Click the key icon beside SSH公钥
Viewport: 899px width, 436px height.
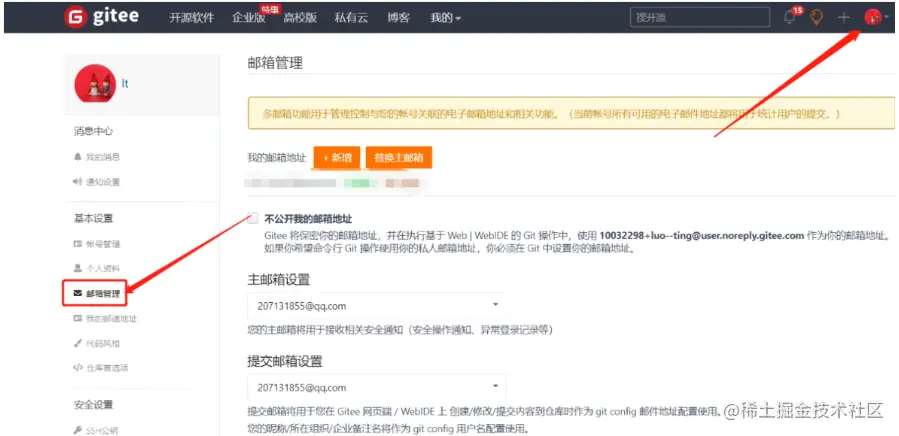point(77,430)
